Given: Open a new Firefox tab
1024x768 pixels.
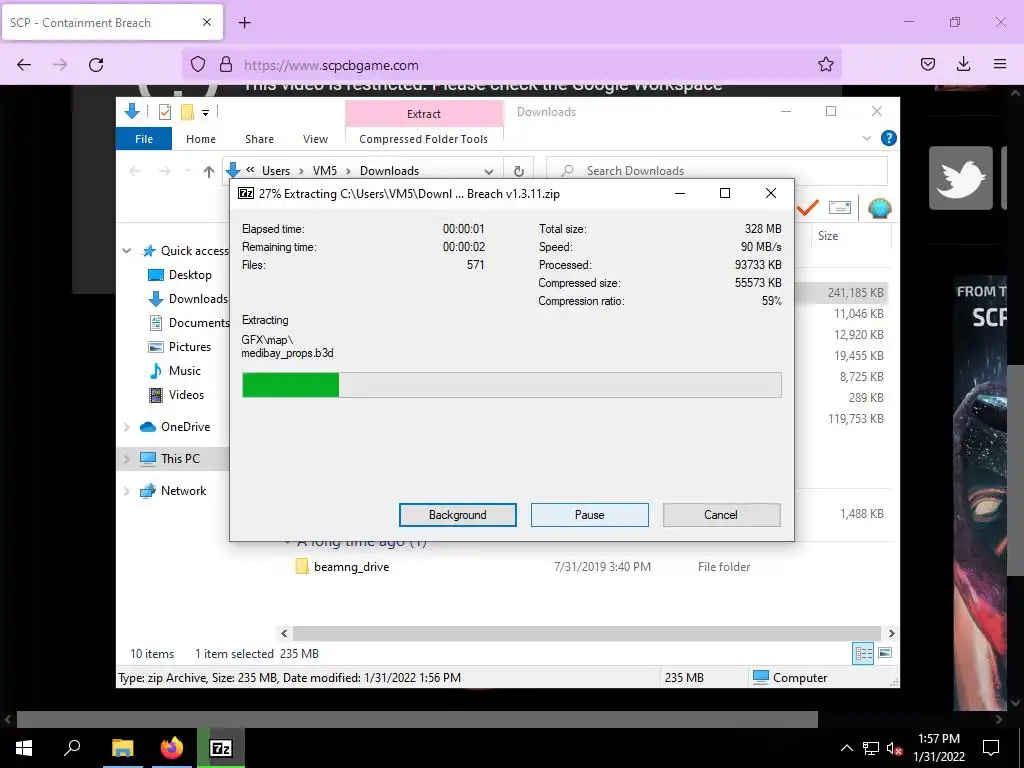Looking at the screenshot, I should (x=244, y=23).
